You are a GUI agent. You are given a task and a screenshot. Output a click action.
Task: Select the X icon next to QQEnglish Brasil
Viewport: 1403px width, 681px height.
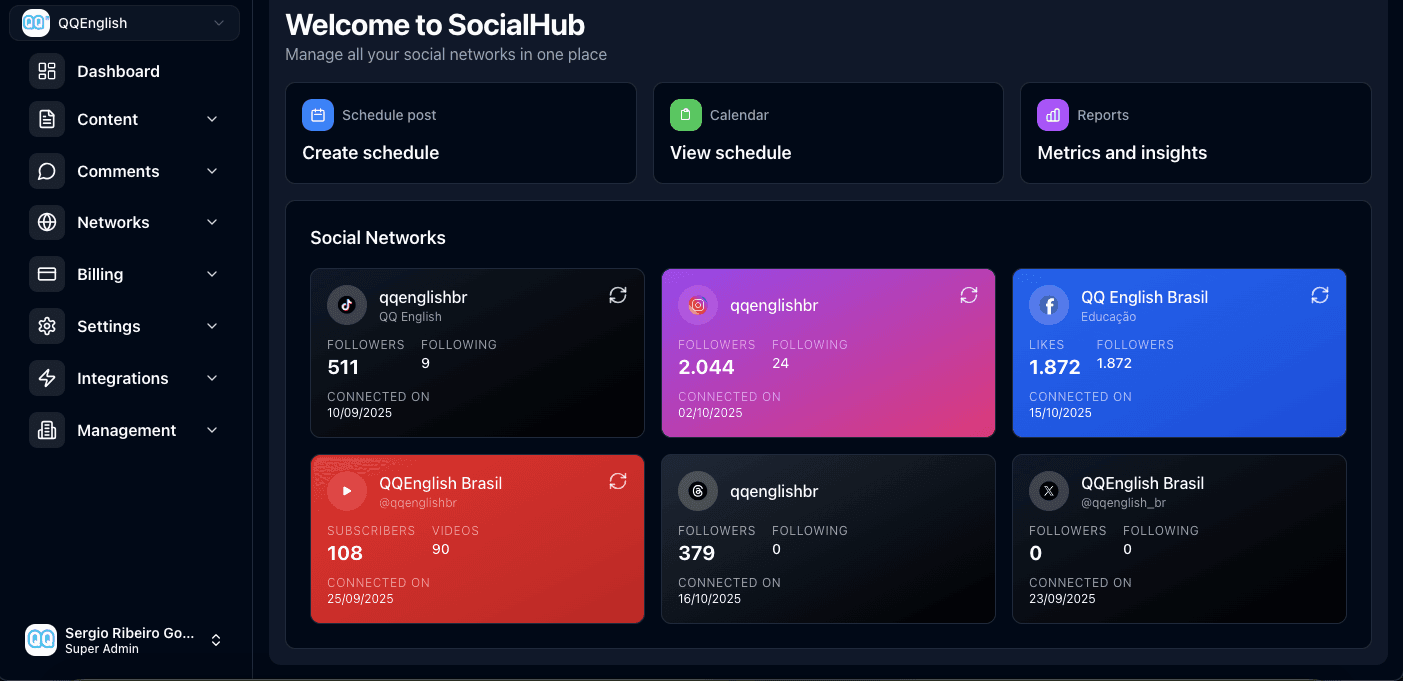tap(1048, 491)
